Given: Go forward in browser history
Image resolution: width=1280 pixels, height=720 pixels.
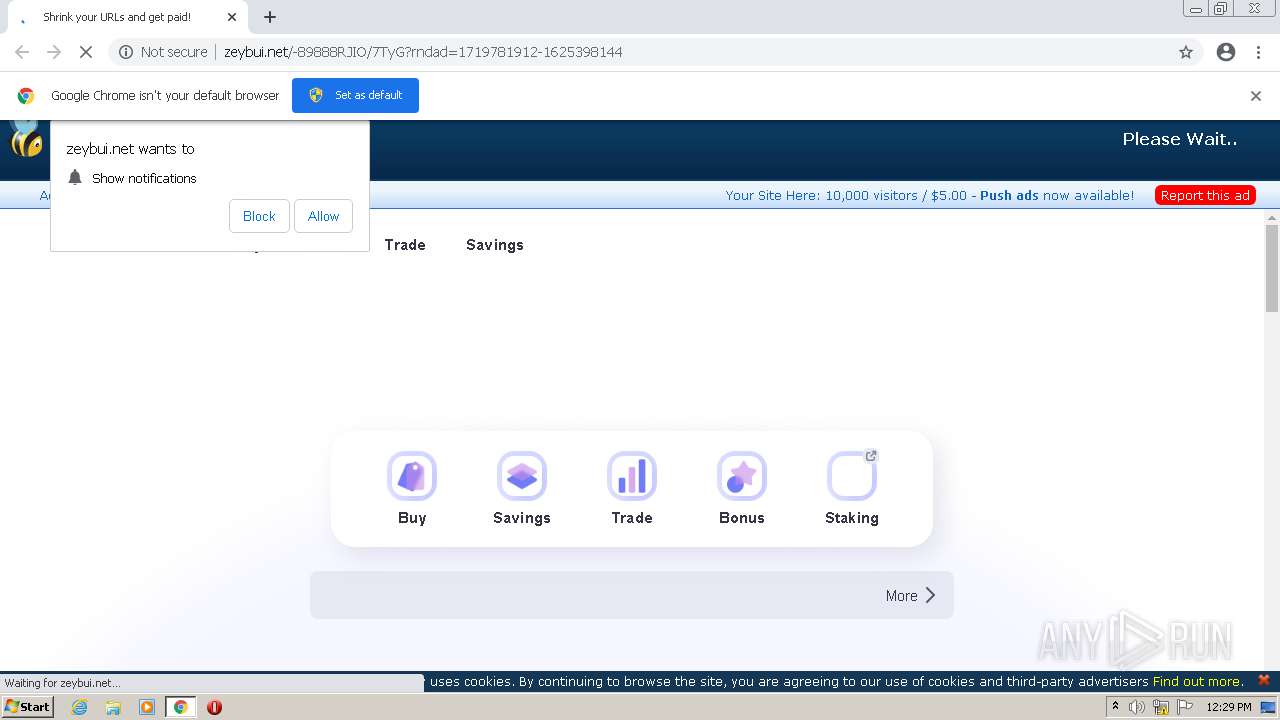Looking at the screenshot, I should 54,52.
